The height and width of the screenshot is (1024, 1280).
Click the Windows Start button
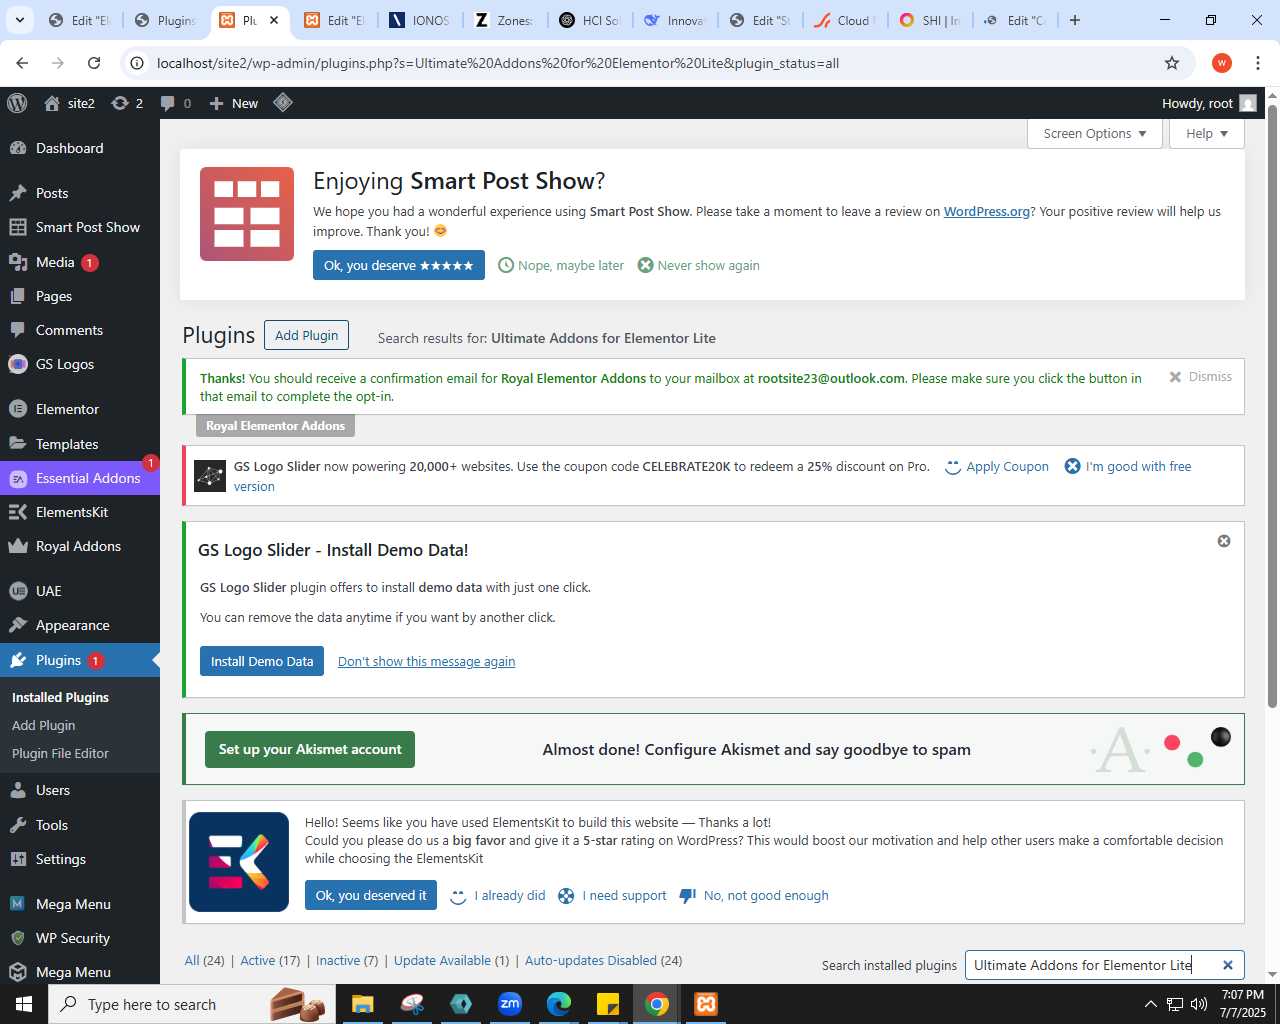click(x=24, y=1004)
